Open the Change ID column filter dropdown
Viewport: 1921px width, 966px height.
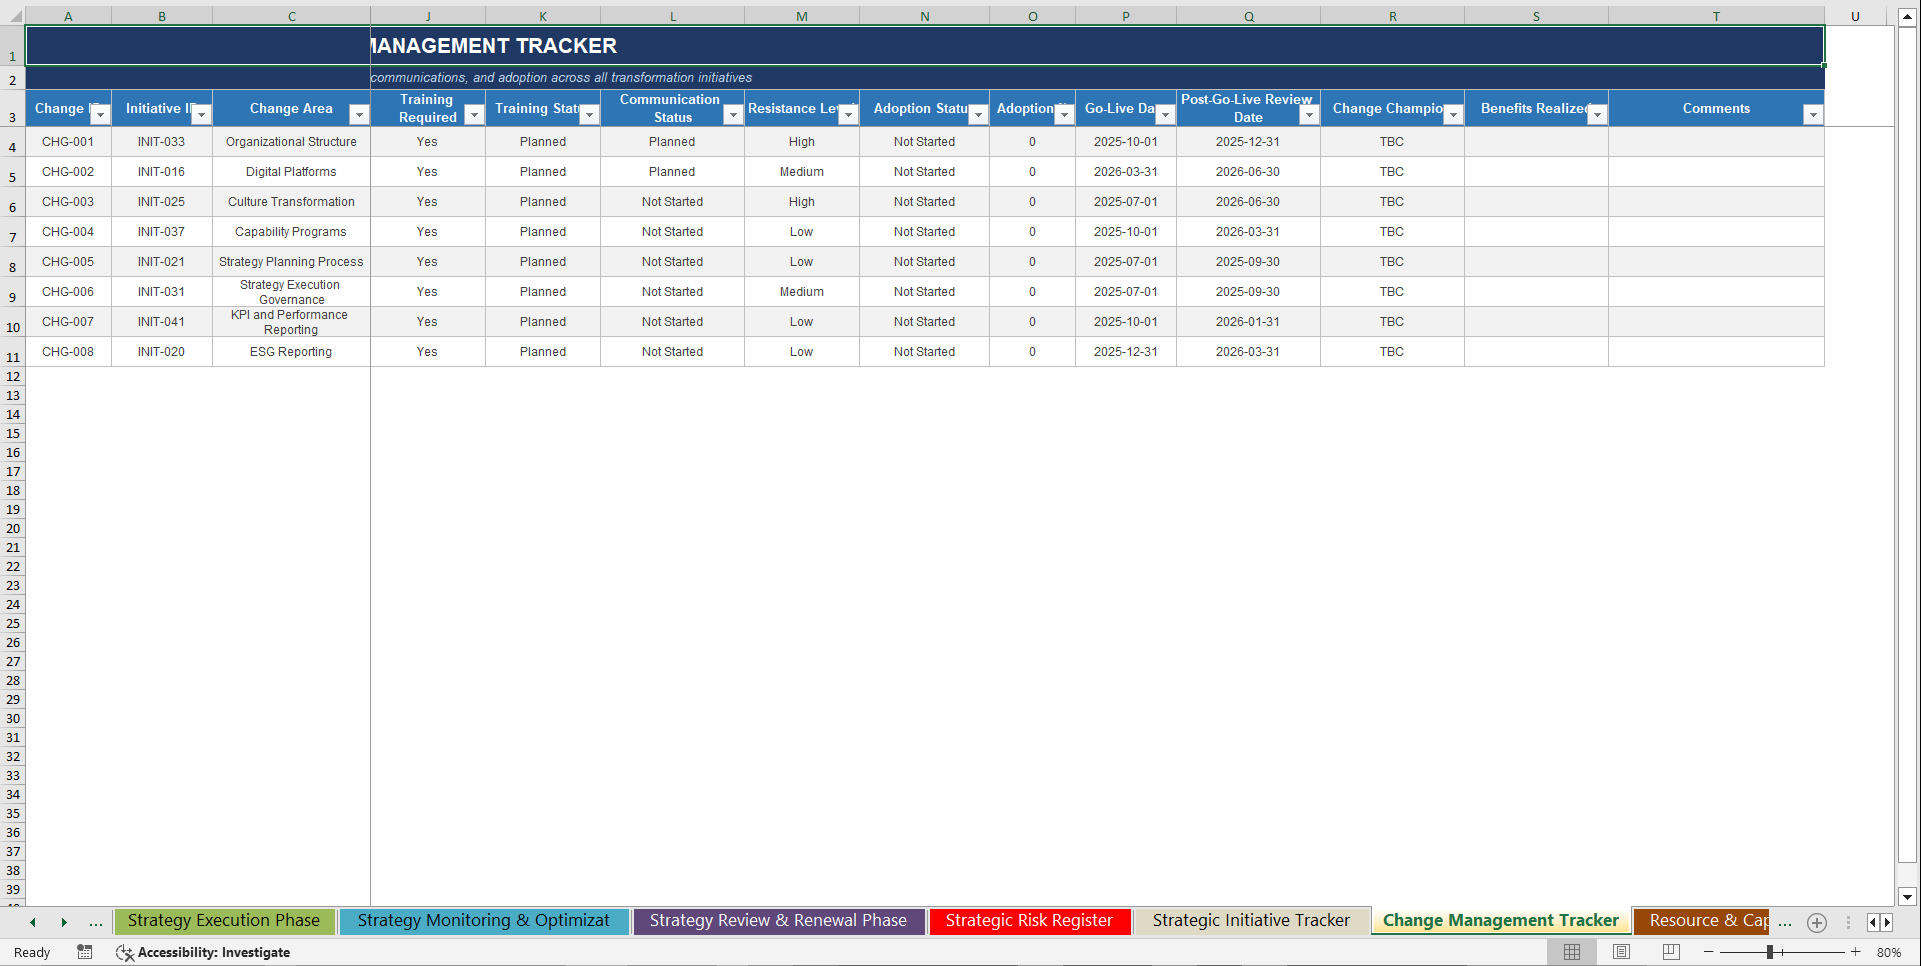point(100,115)
